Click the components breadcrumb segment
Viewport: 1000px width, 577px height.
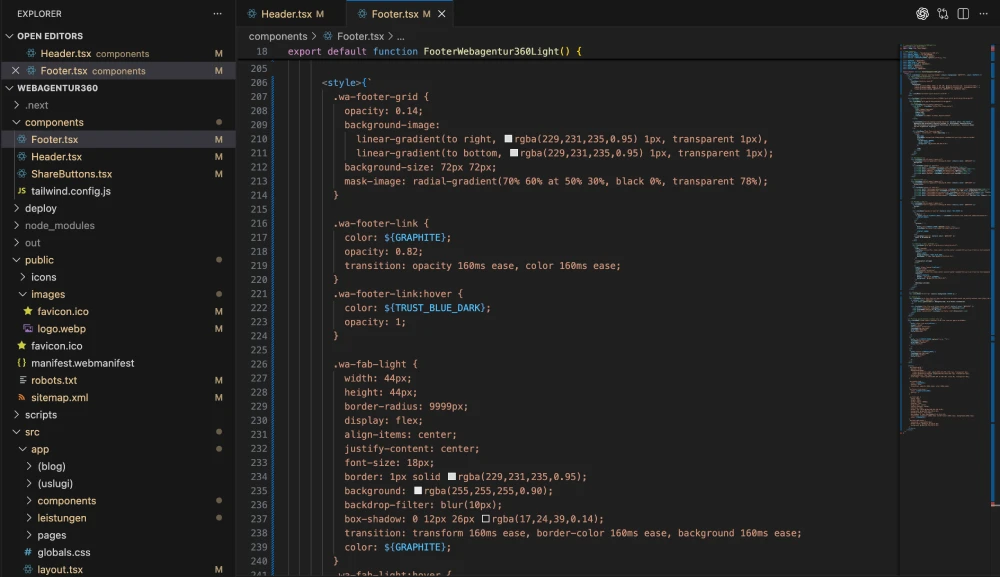pos(278,36)
